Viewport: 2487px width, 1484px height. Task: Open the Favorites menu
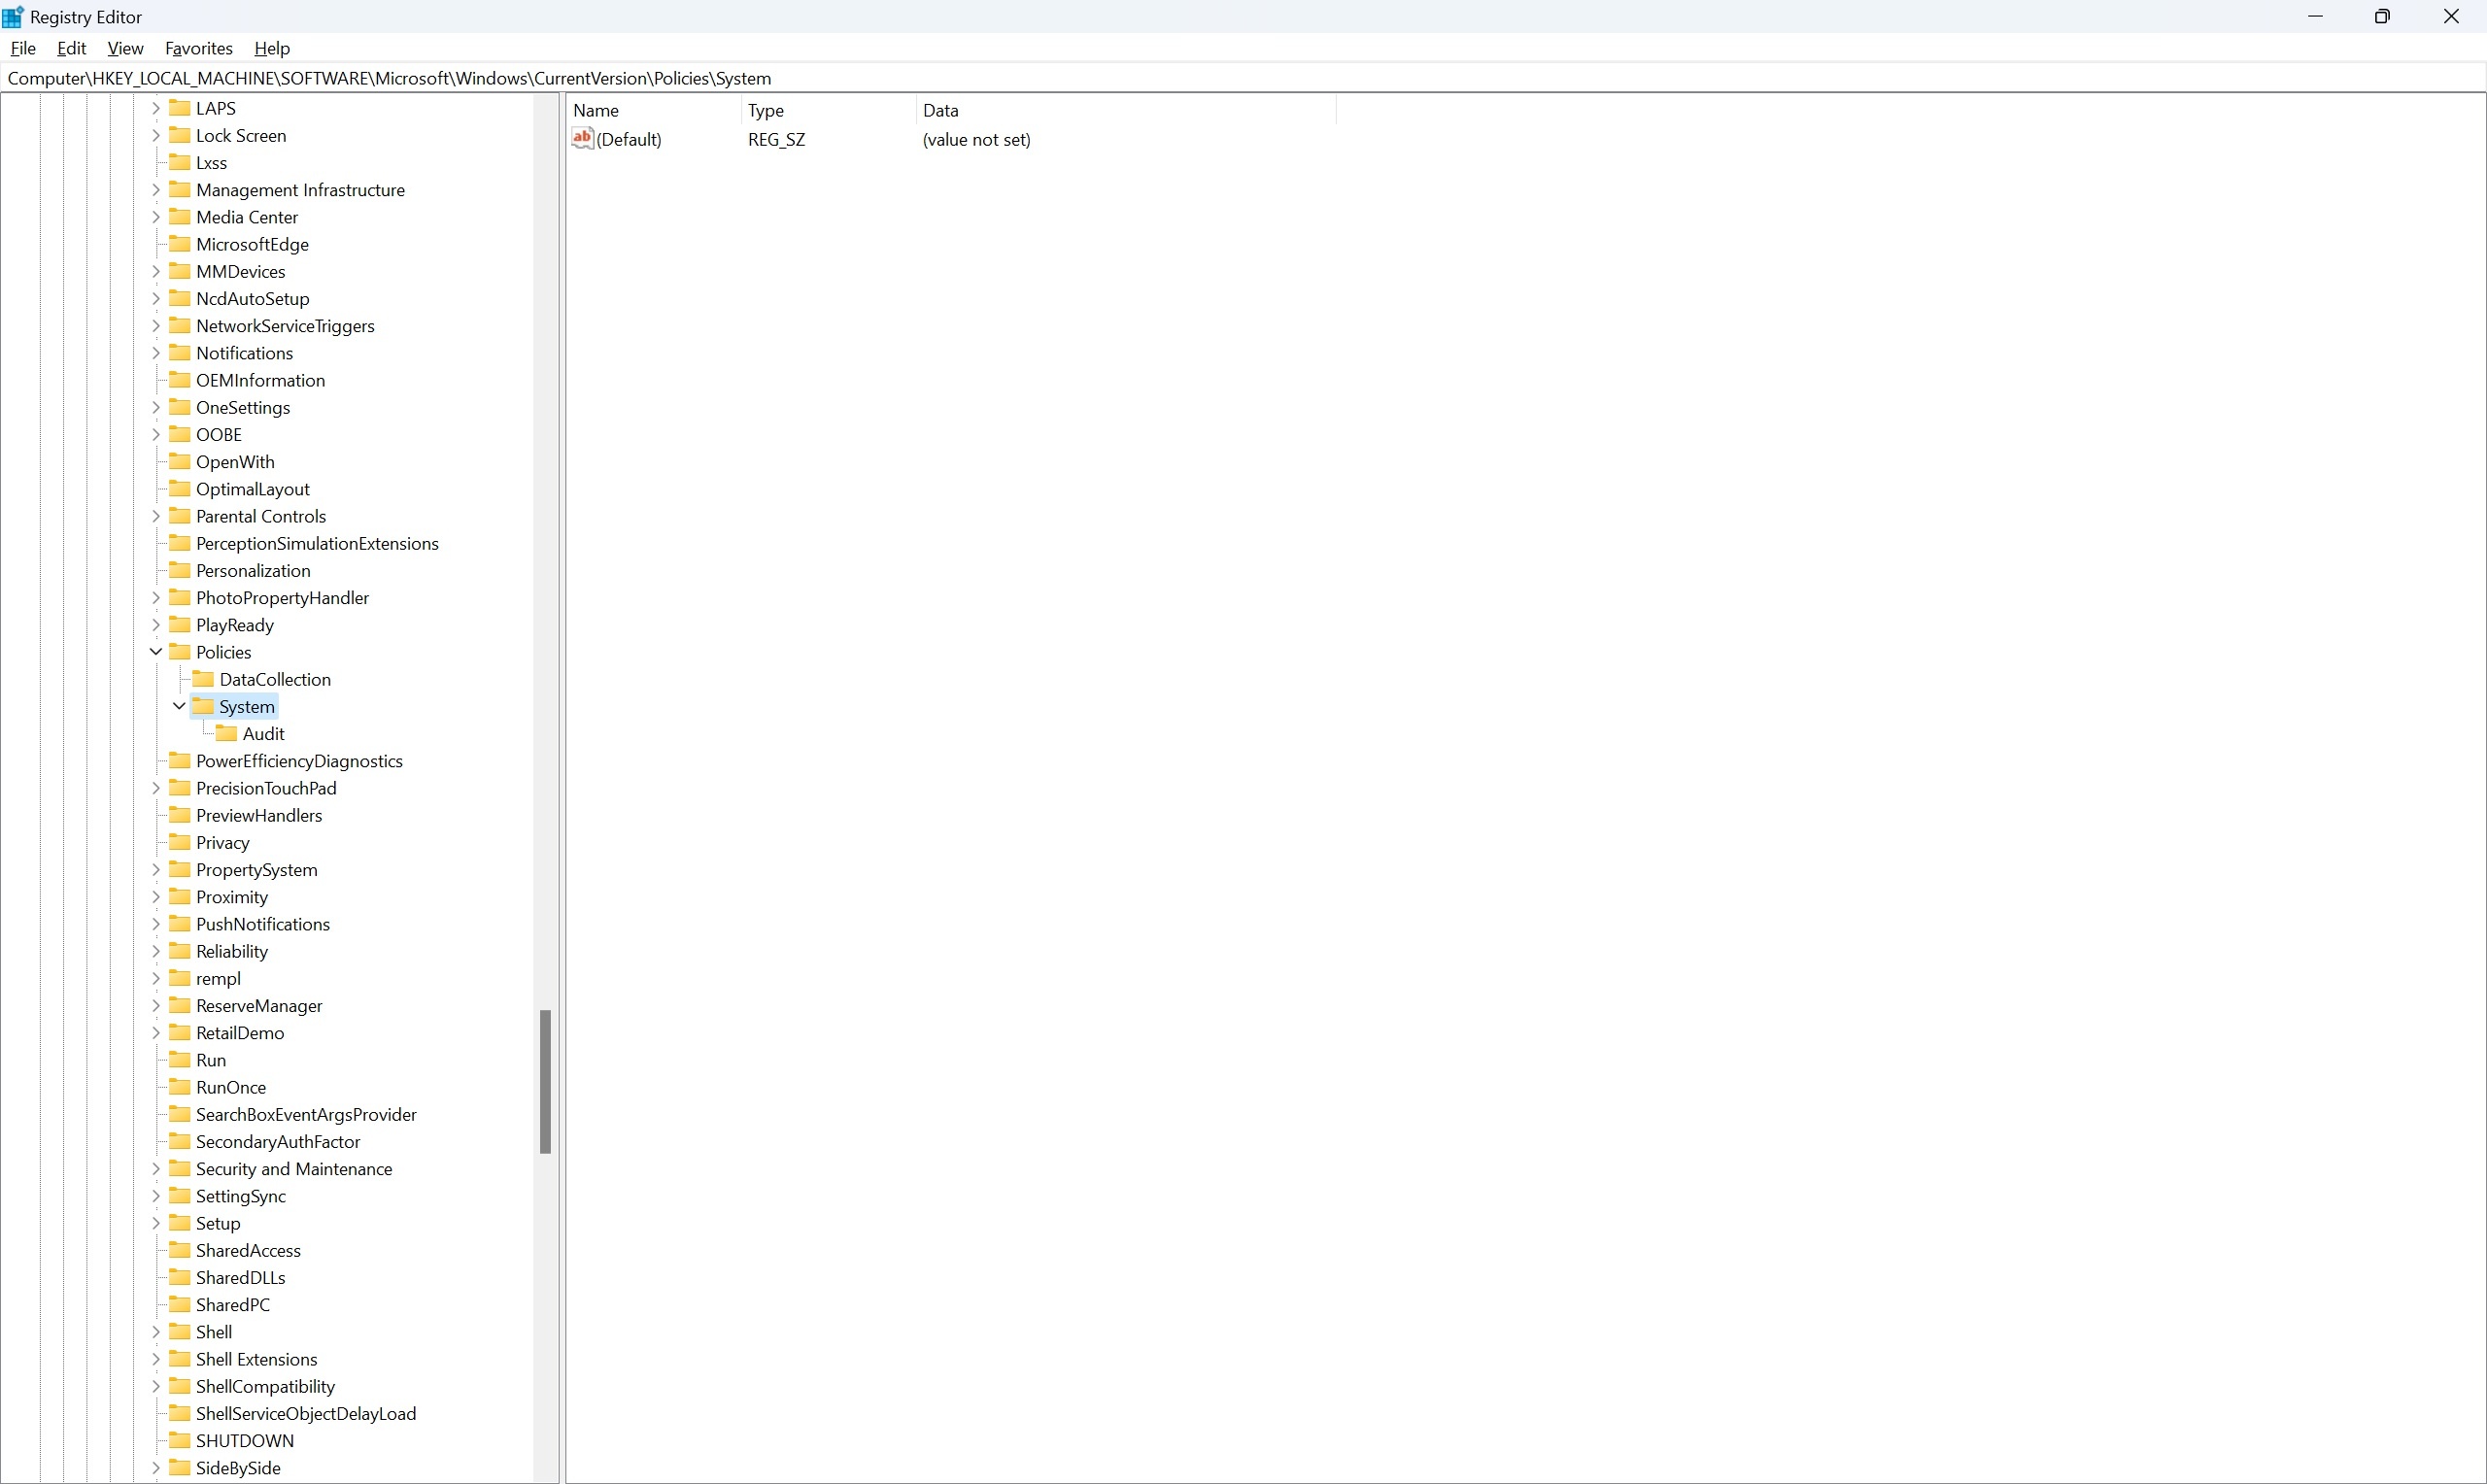tap(198, 48)
